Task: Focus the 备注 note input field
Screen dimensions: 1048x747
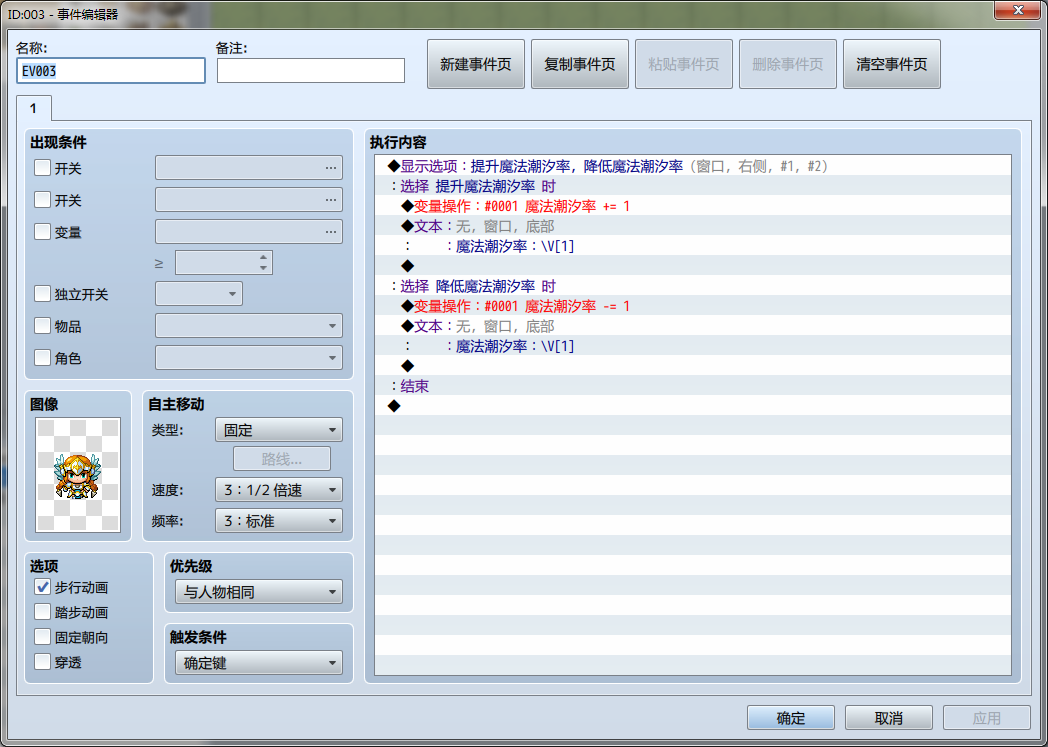Action: [x=311, y=71]
